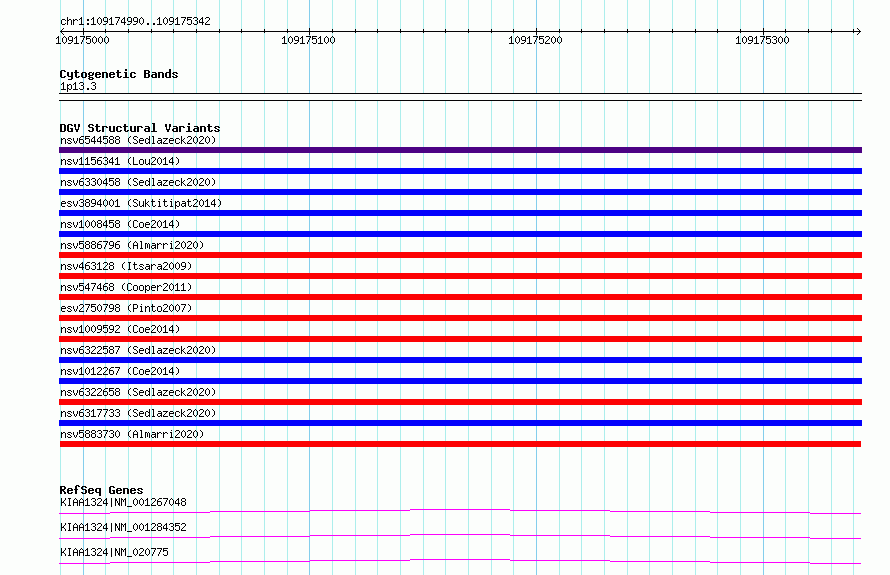Select variant nsv463128 (Itsara2009) label
The height and width of the screenshot is (575, 890).
pos(126,266)
